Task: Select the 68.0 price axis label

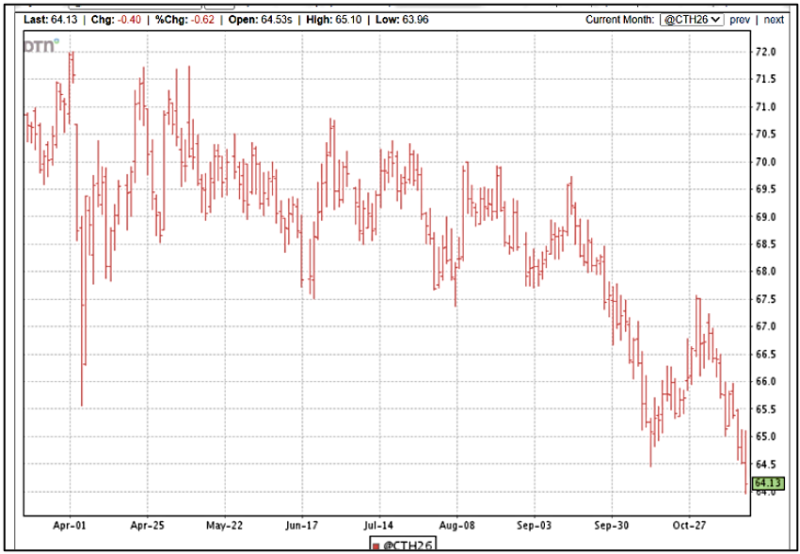Action: pyautogui.click(x=766, y=271)
